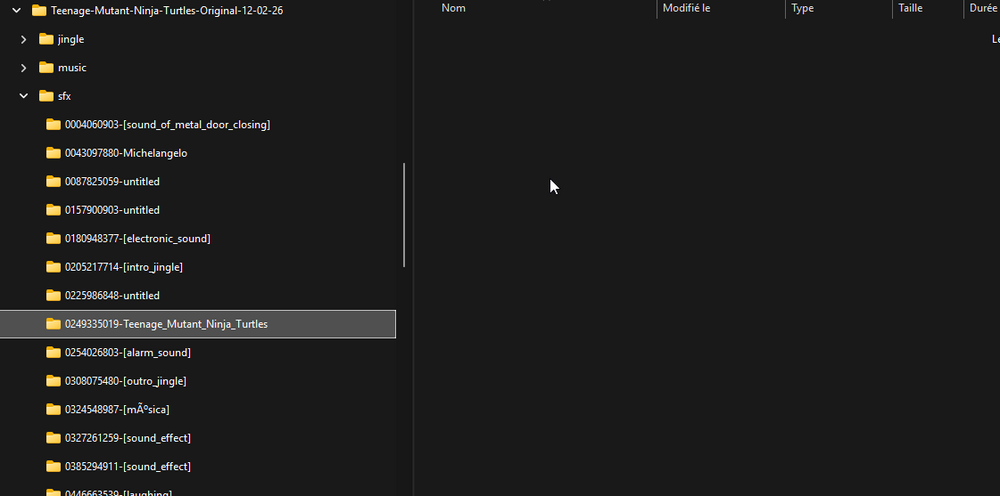The width and height of the screenshot is (1000, 496).
Task: Sort by Taille column header
Action: (910, 8)
